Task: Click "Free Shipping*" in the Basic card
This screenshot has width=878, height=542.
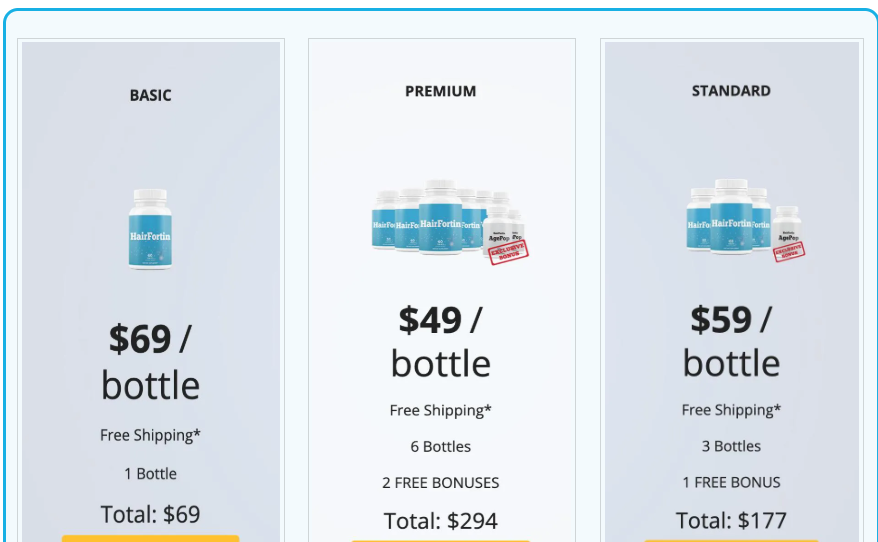Action: 150,435
